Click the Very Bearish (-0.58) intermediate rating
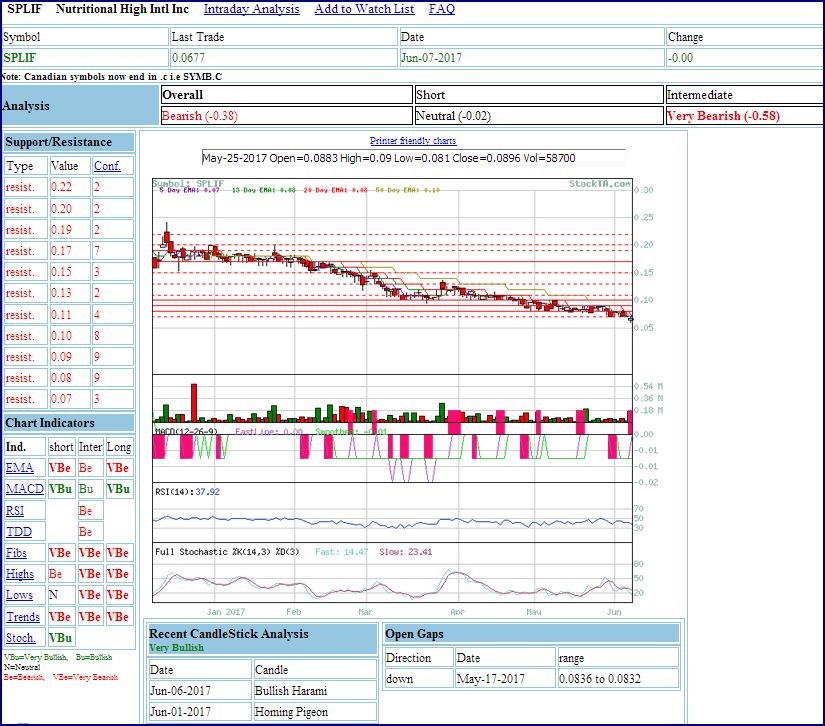 click(723, 116)
